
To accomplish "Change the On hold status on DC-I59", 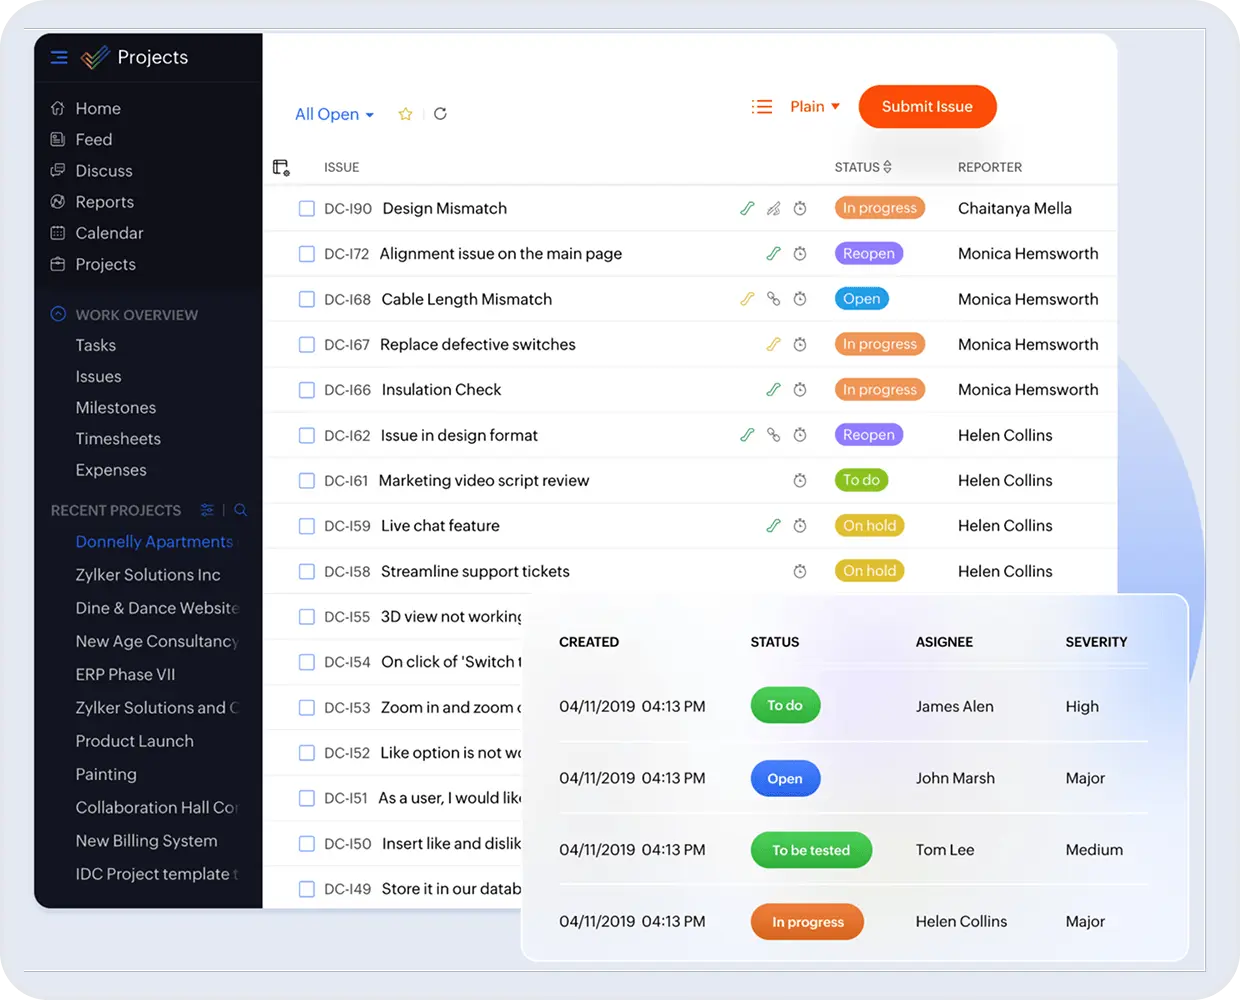I will pos(870,526).
